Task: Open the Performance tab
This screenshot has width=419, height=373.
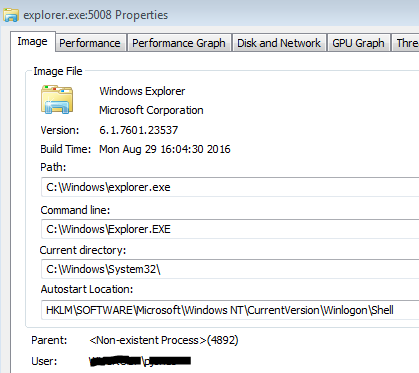Action: (x=90, y=43)
